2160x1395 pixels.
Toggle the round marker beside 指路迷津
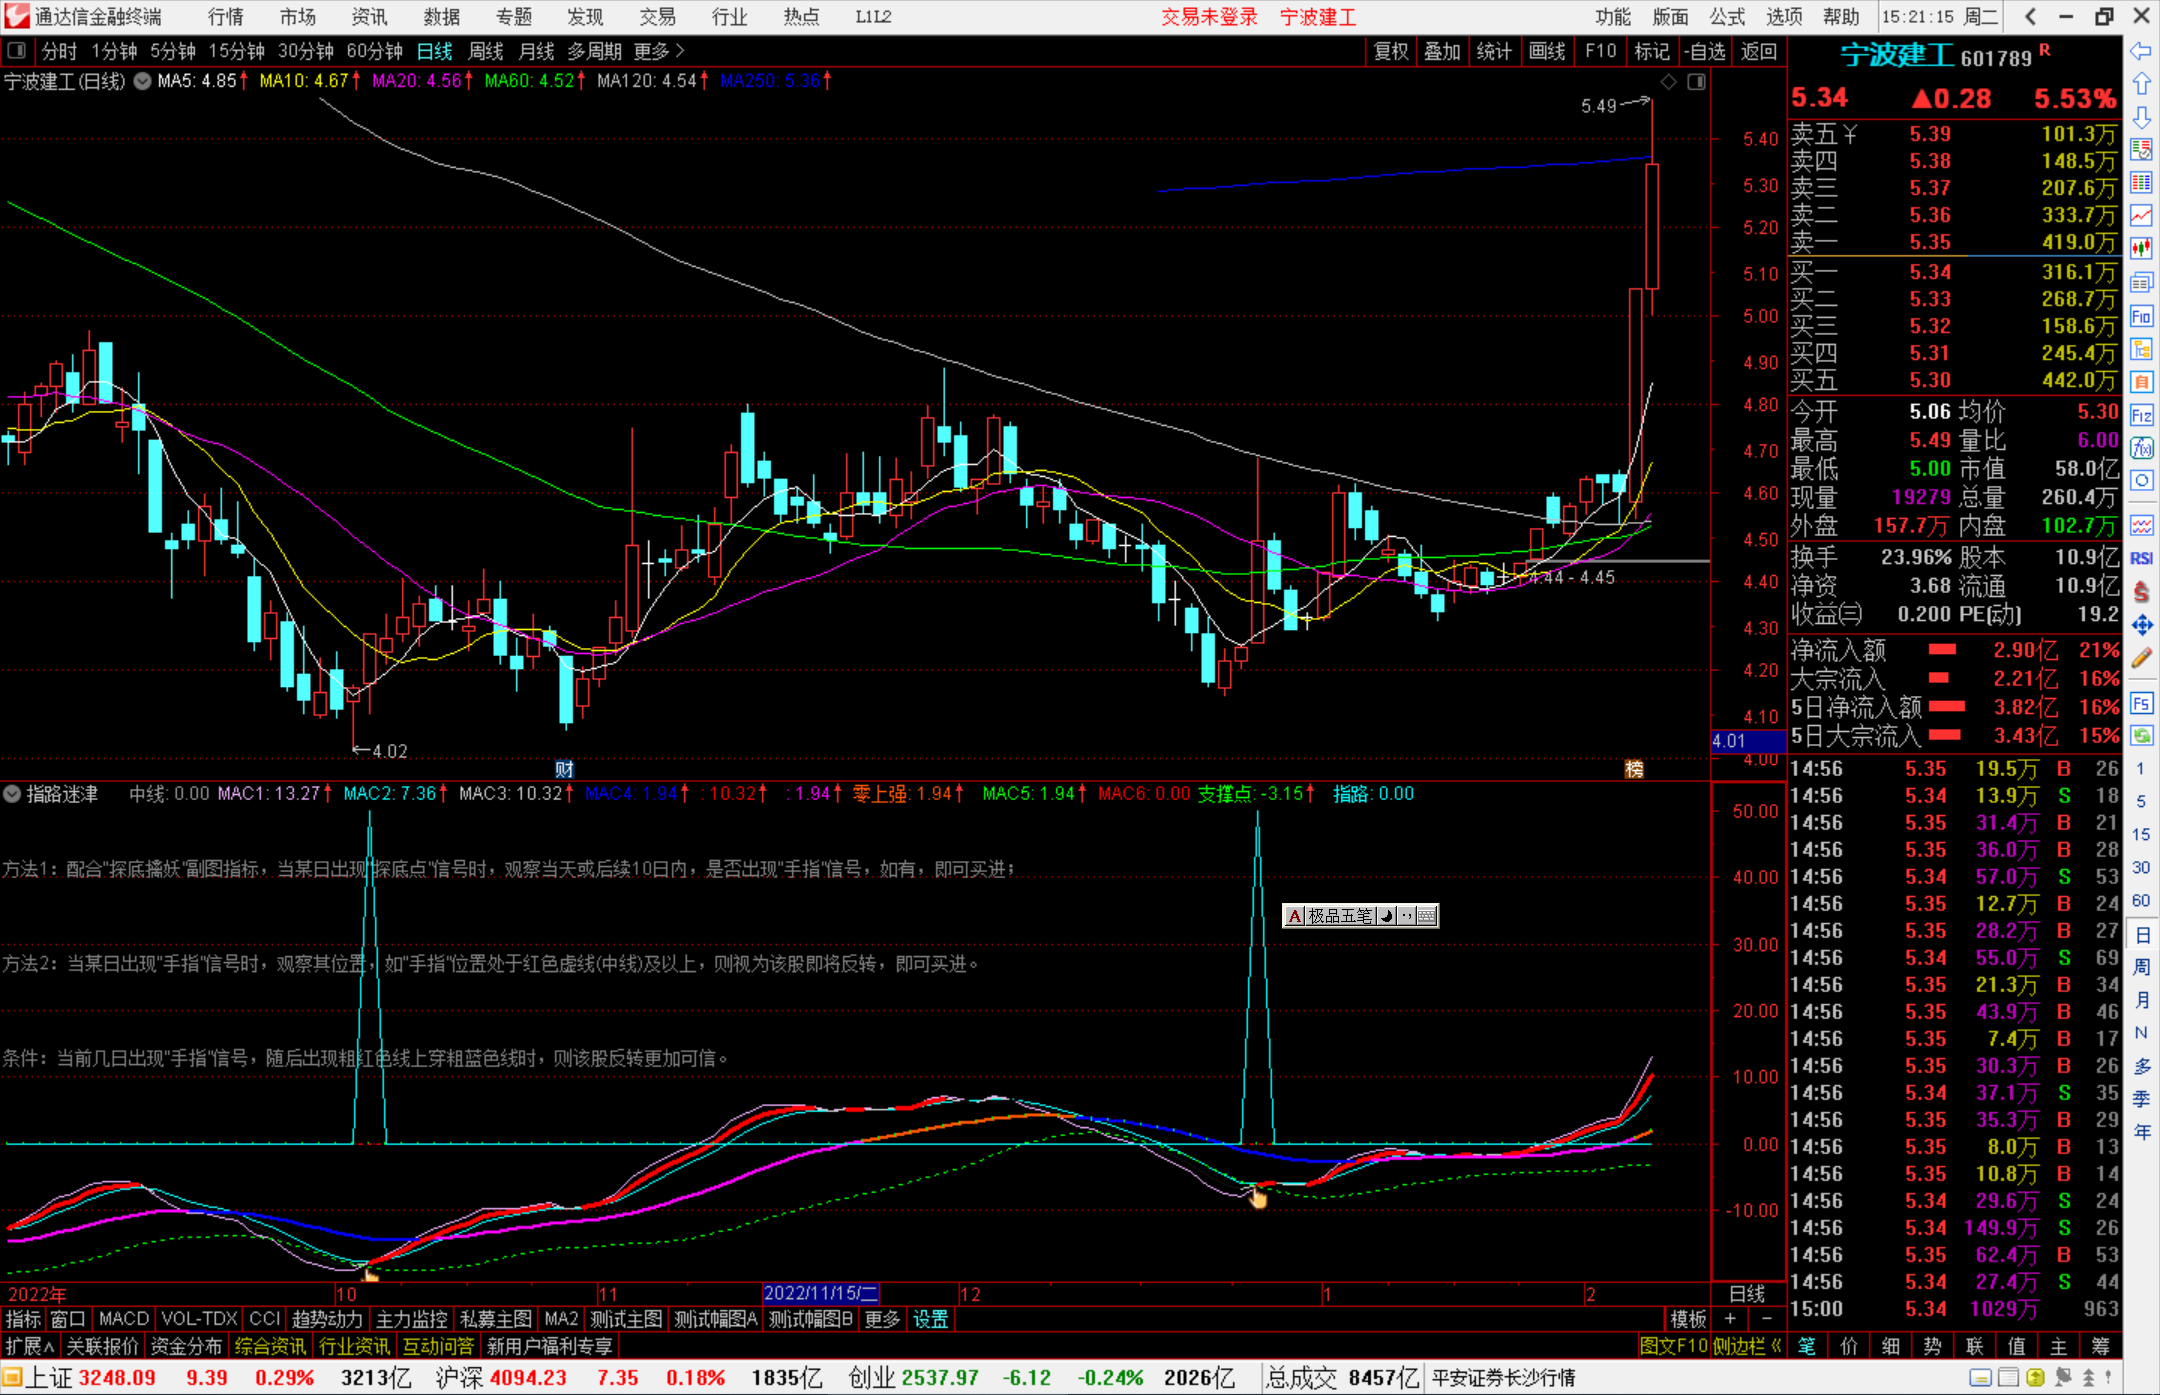tap(12, 794)
